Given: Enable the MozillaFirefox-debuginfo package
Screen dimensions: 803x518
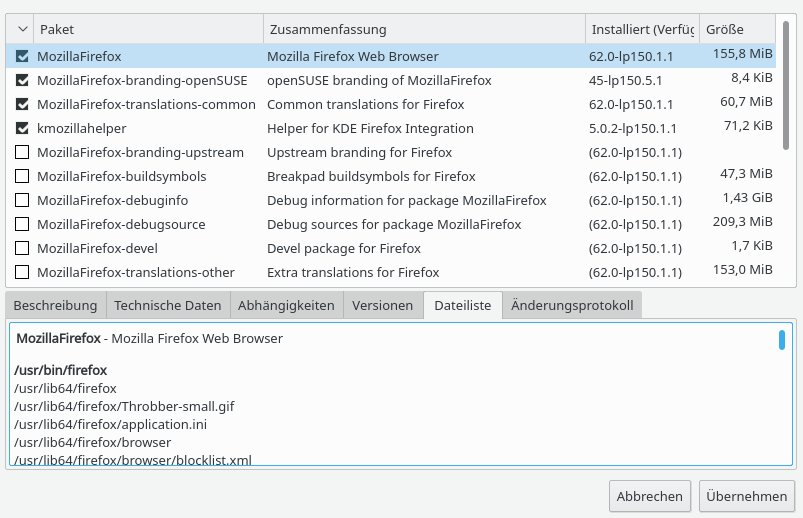Looking at the screenshot, I should coord(22,200).
